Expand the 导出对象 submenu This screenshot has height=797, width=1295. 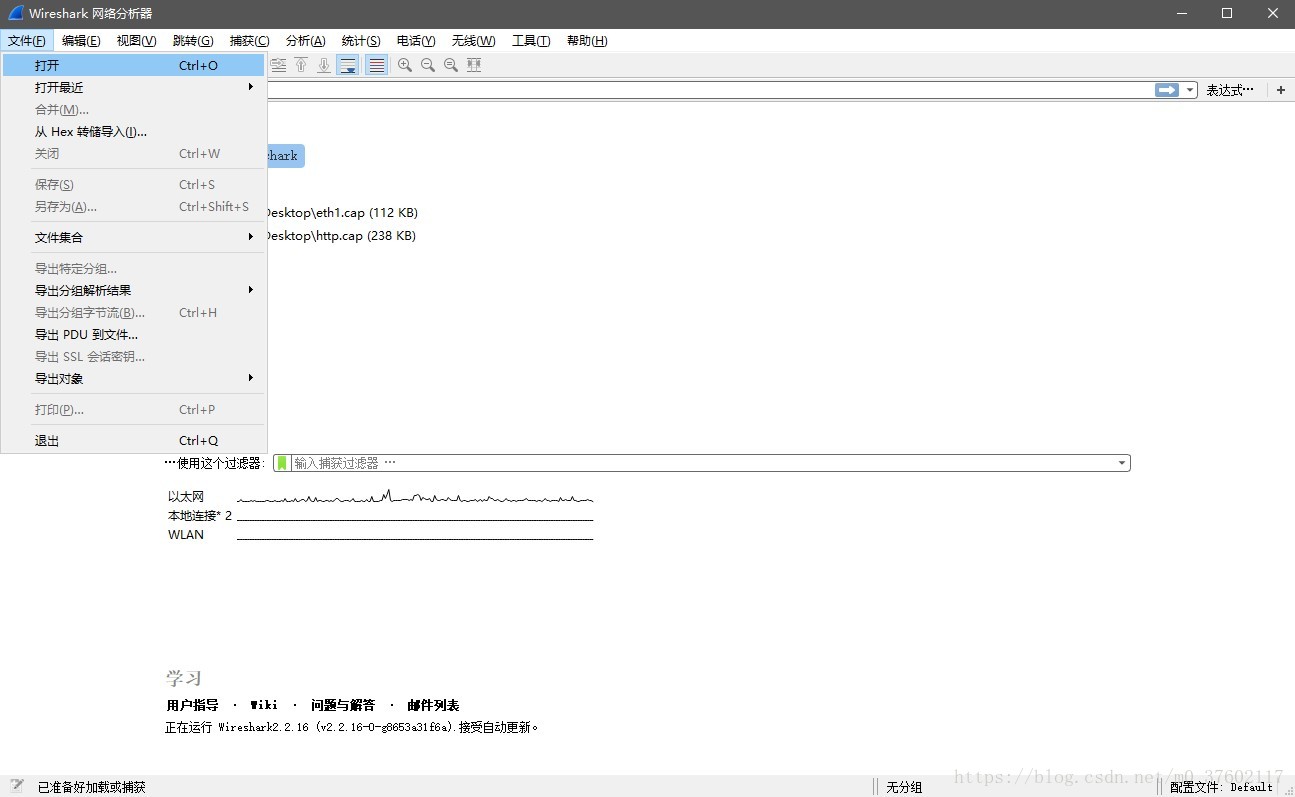(x=134, y=378)
